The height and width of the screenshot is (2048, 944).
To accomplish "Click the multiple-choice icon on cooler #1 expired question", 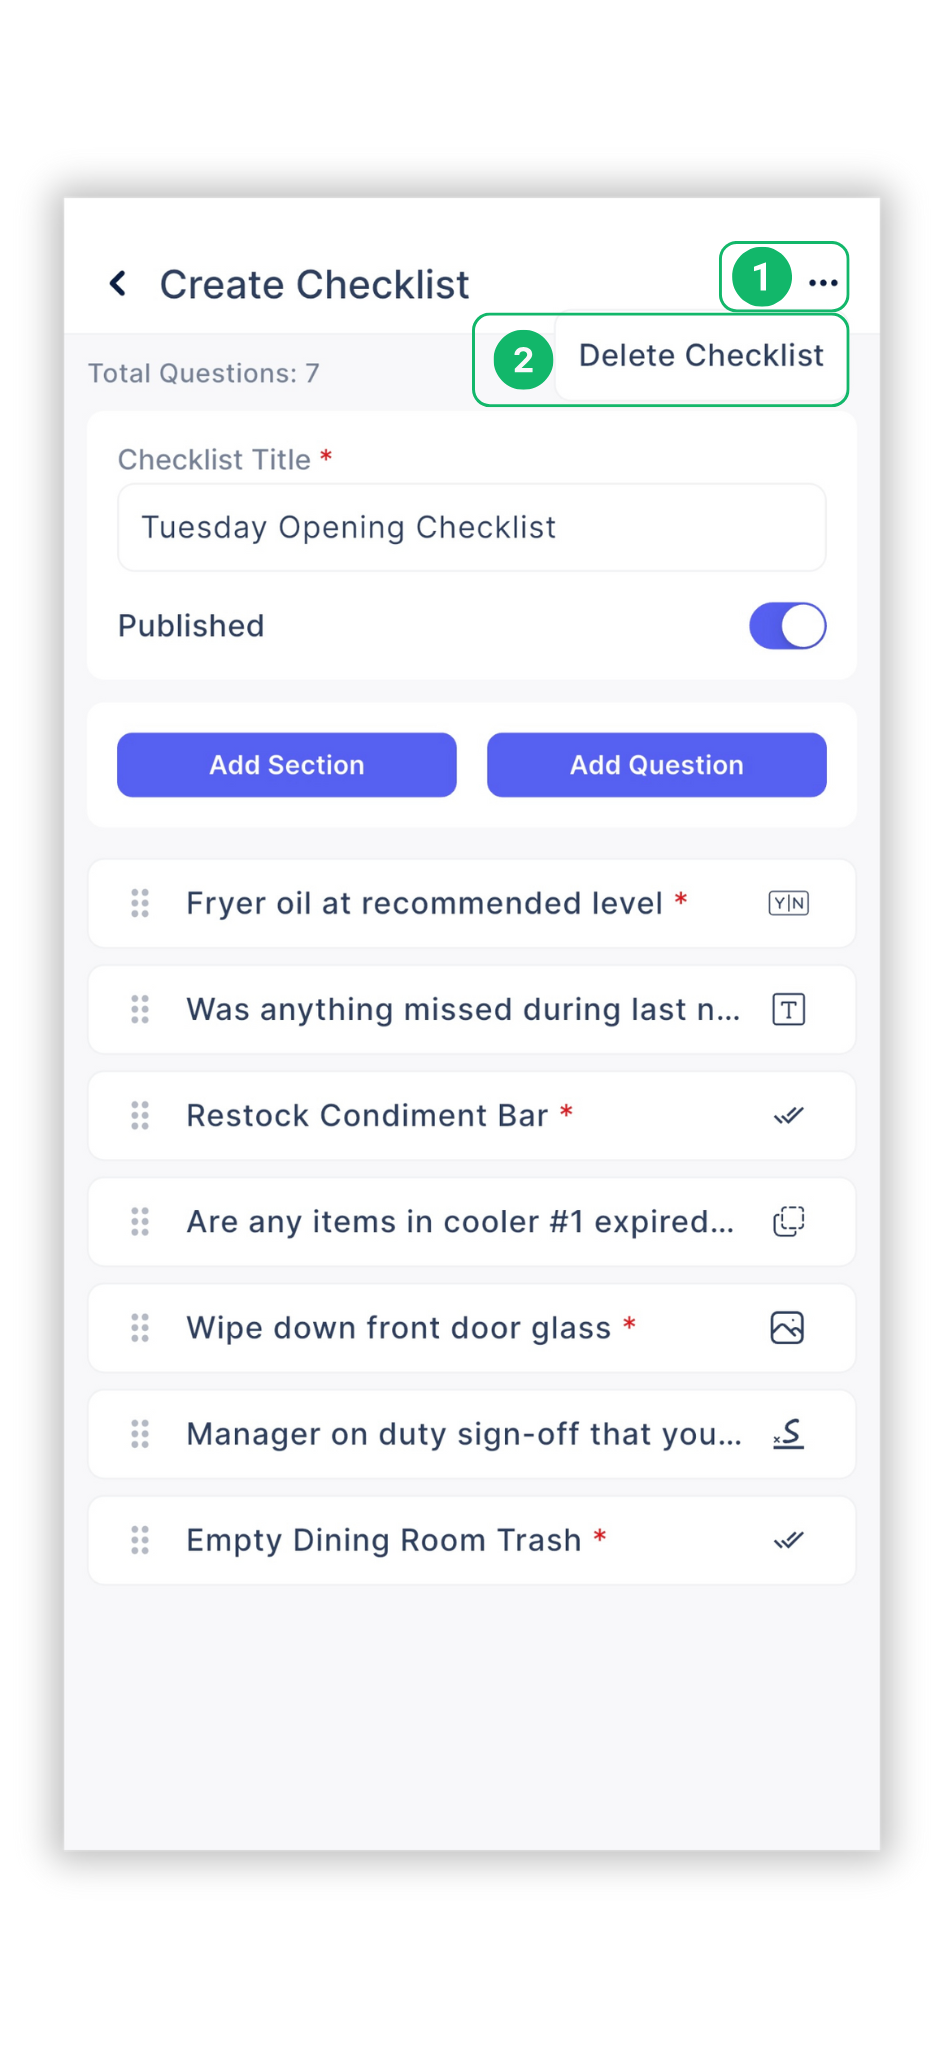I will 787,1221.
